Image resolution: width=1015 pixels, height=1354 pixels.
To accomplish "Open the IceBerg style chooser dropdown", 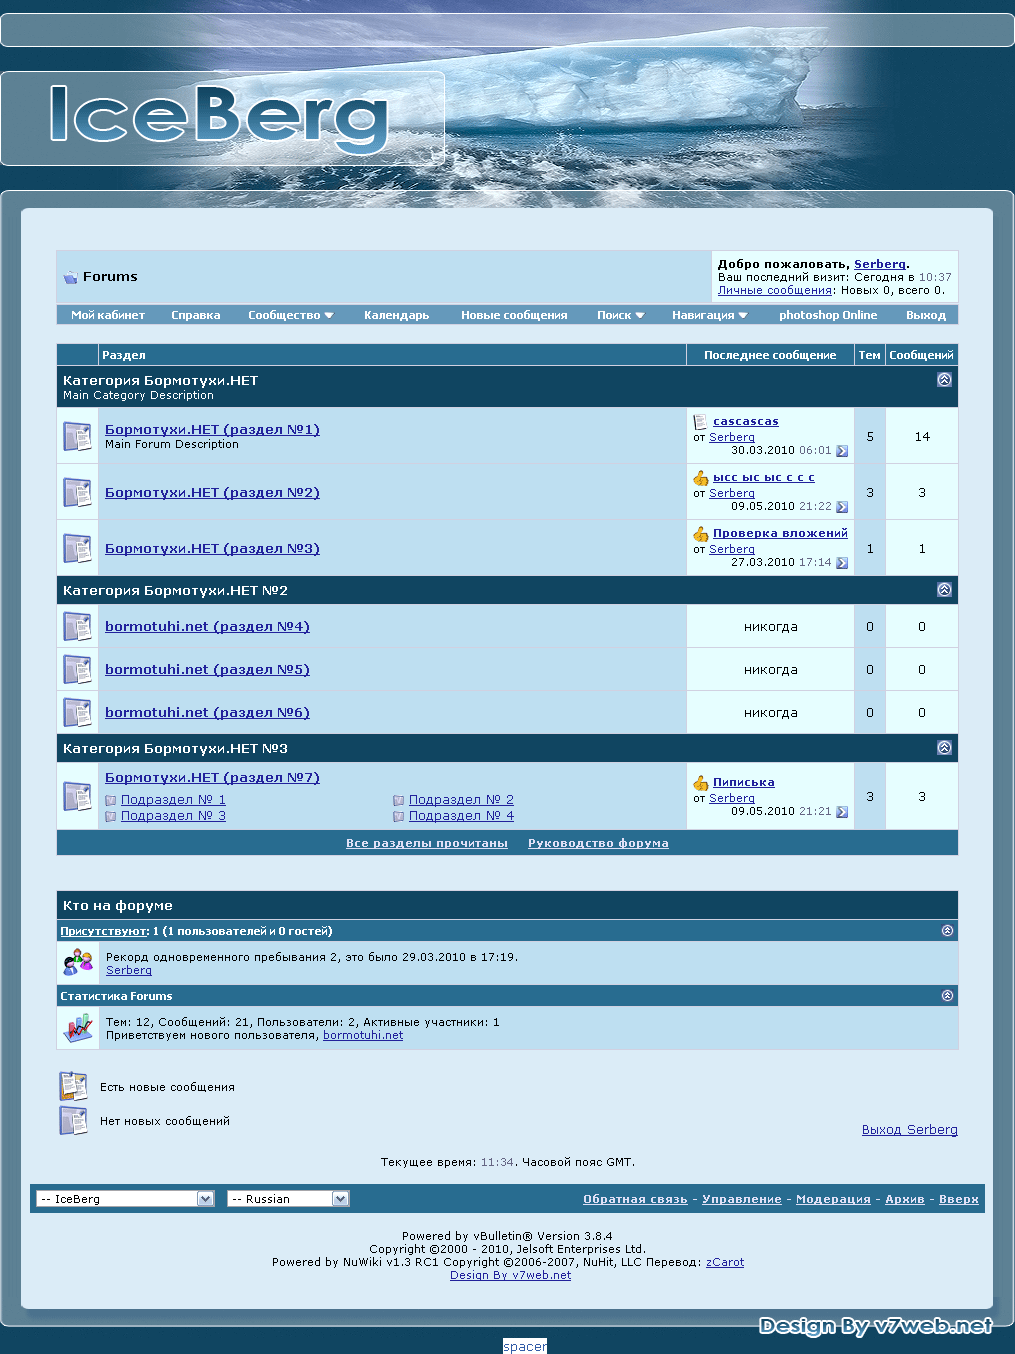I will [125, 1199].
